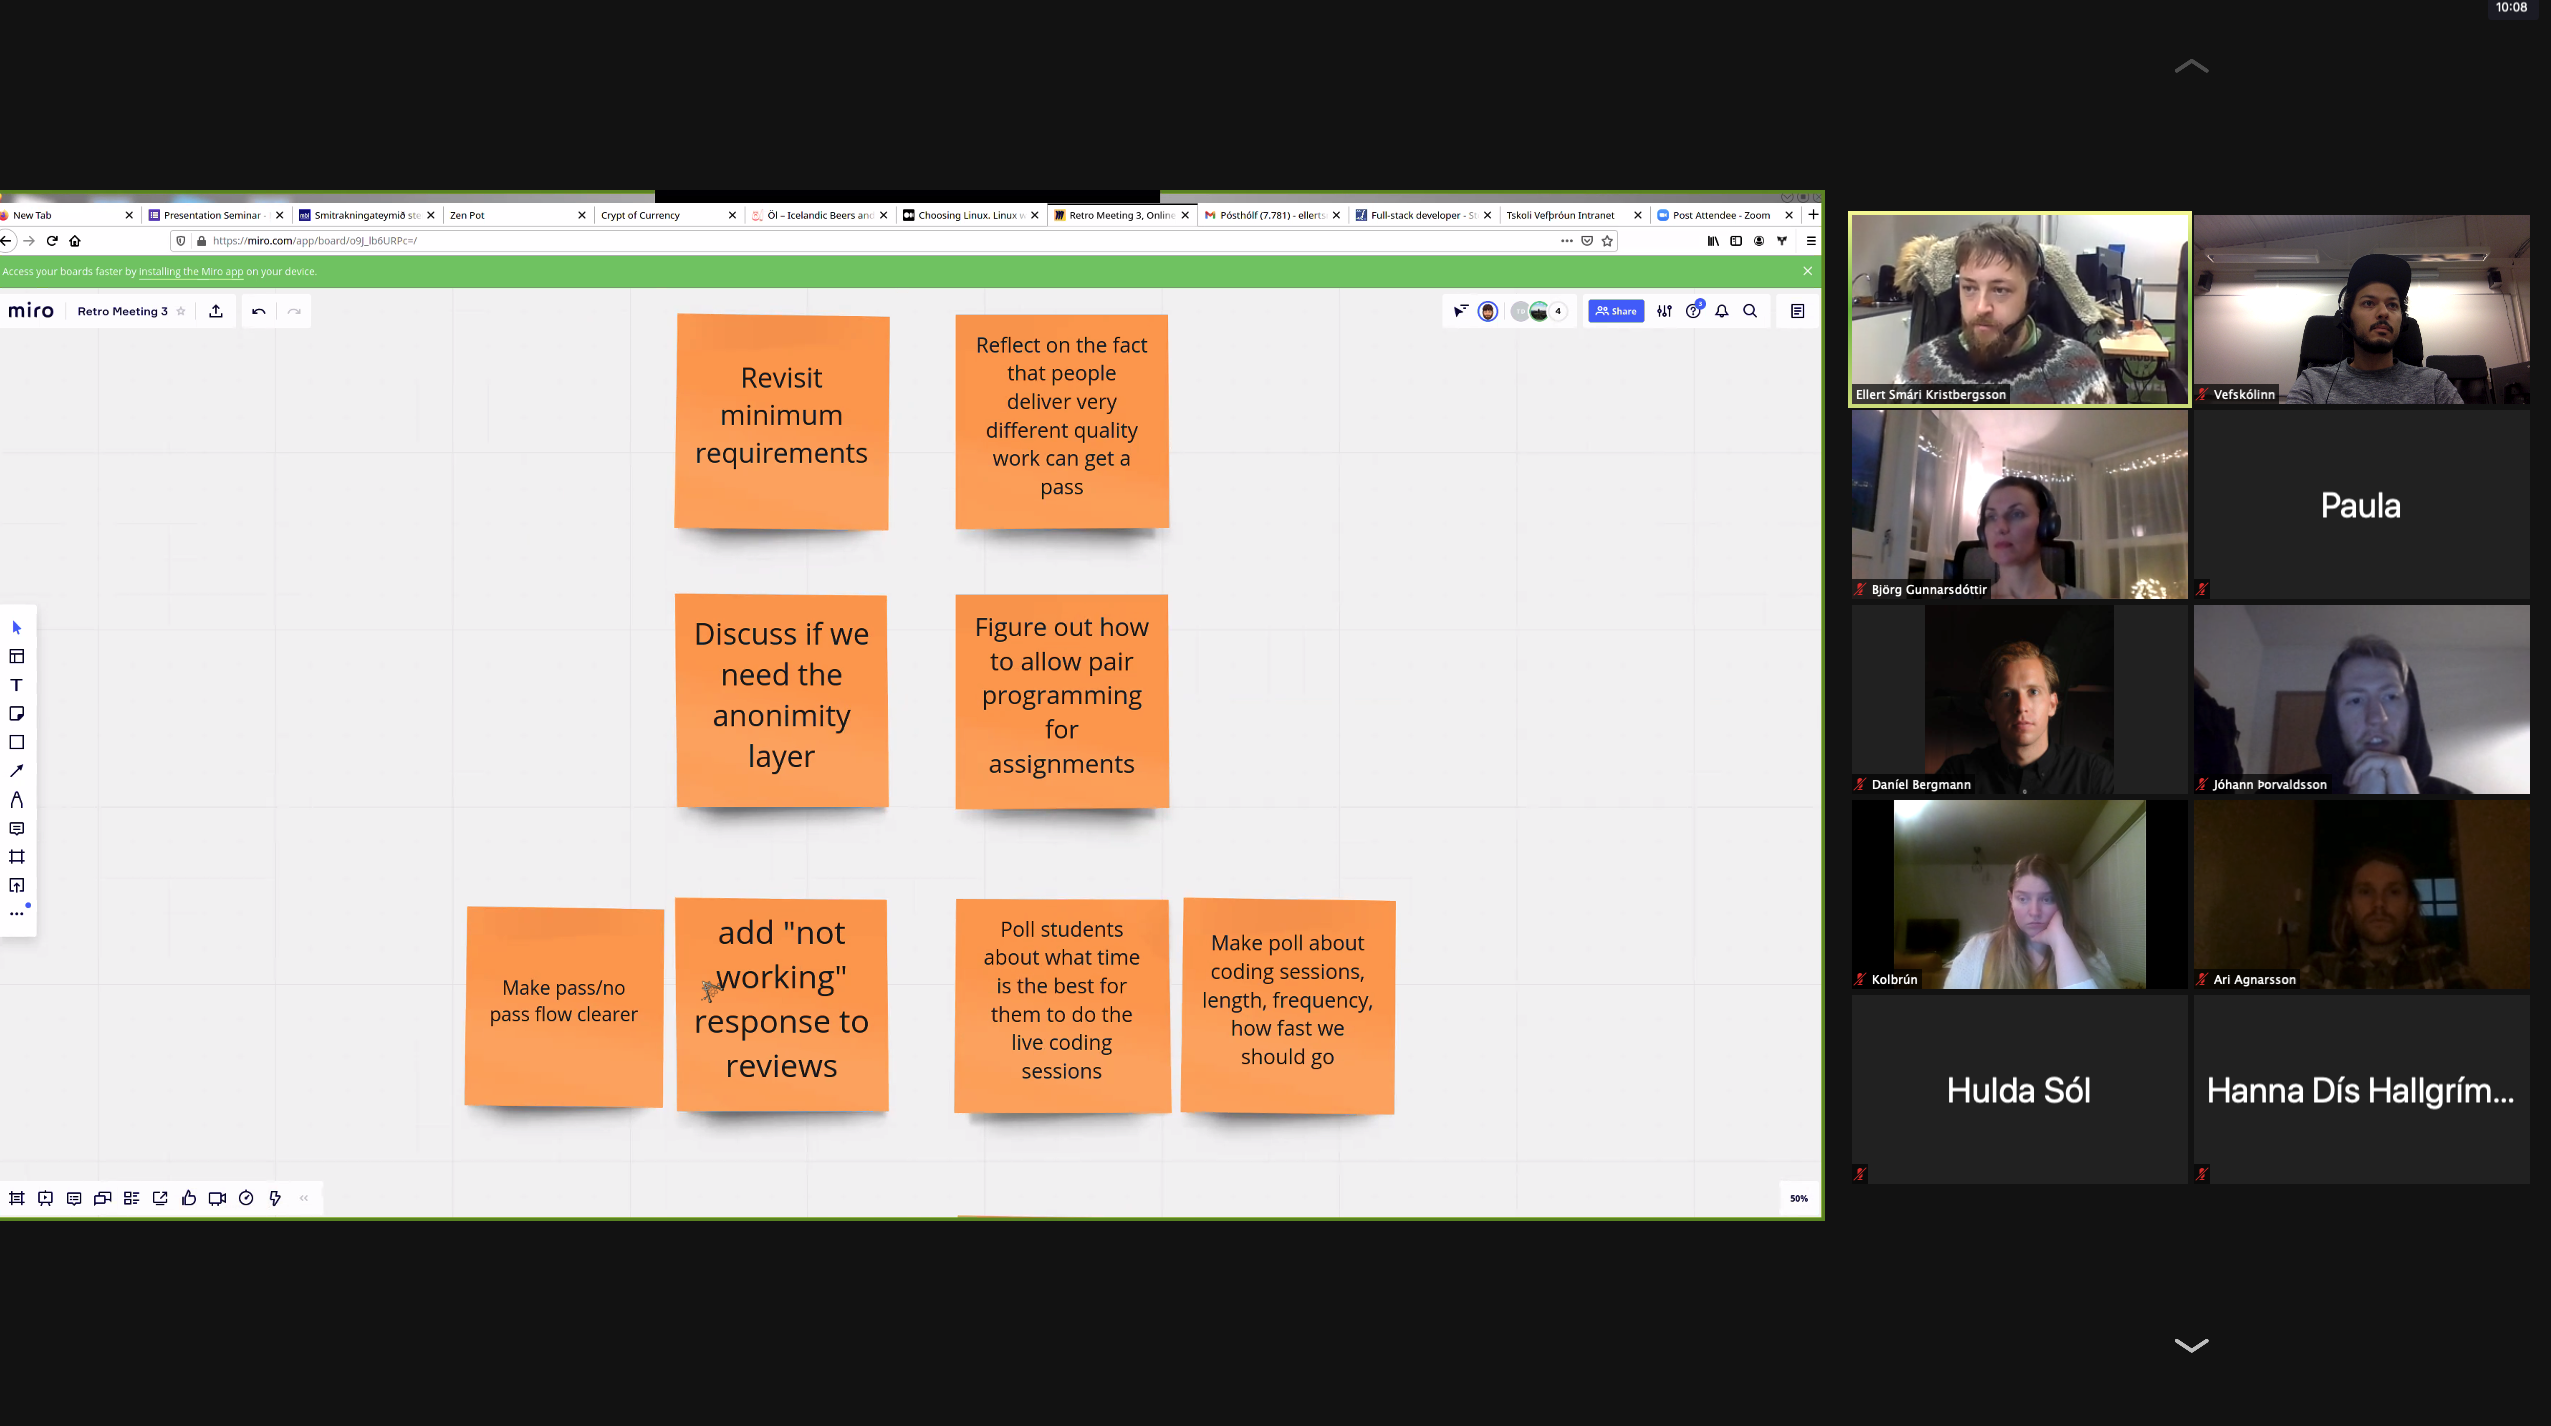
Task: Toggle the Firefox bookmark star
Action: (1607, 241)
